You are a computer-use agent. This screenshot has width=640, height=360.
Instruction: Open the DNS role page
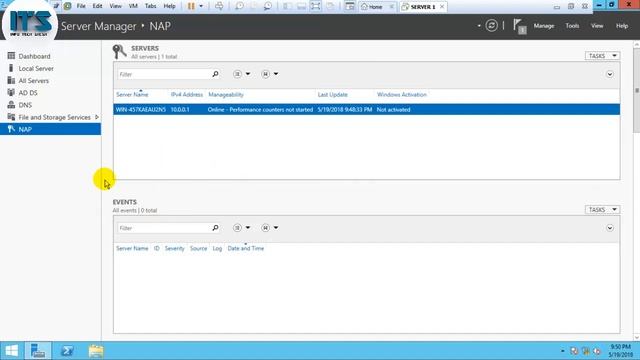[25, 105]
